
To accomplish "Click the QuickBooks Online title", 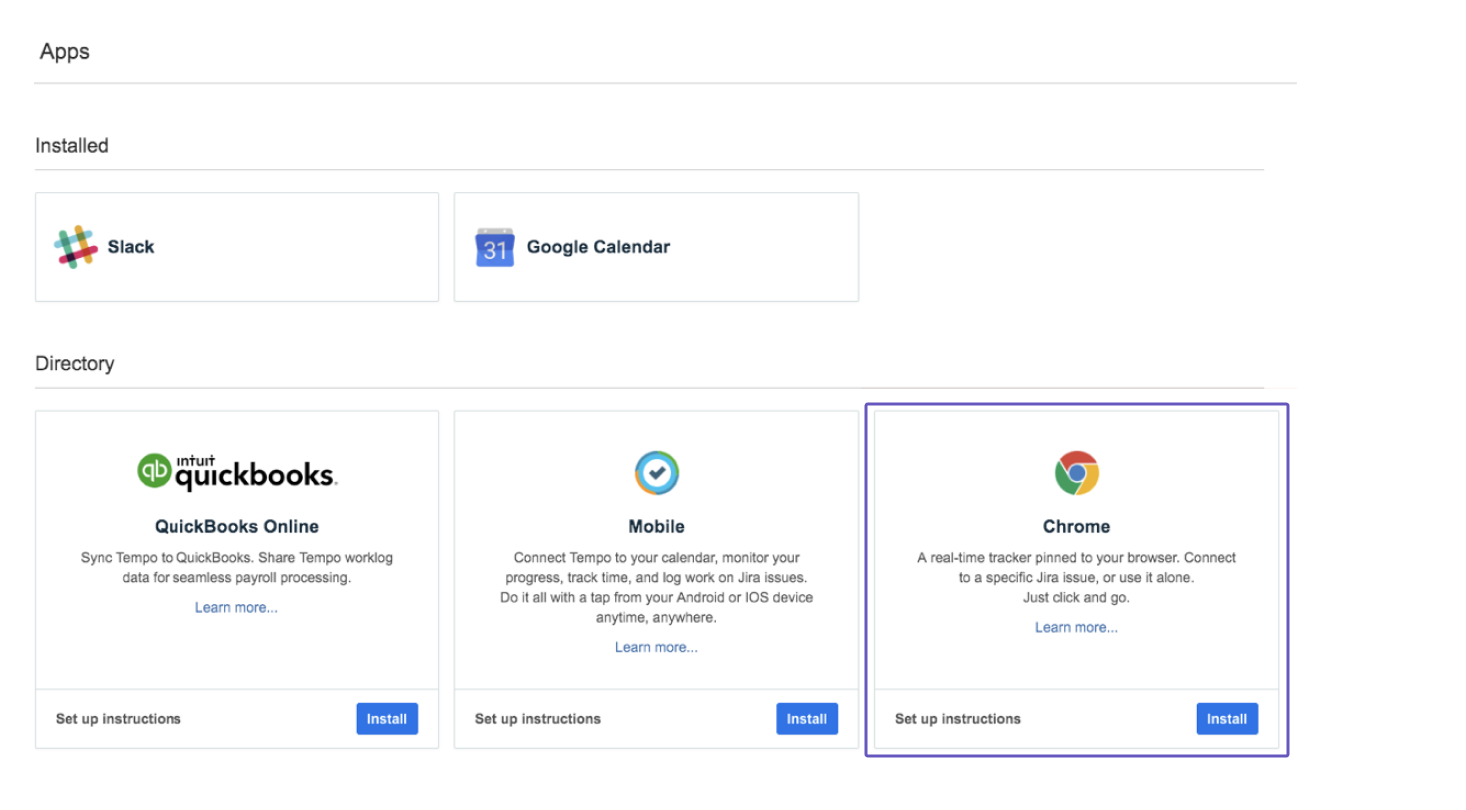I will pyautogui.click(x=237, y=526).
